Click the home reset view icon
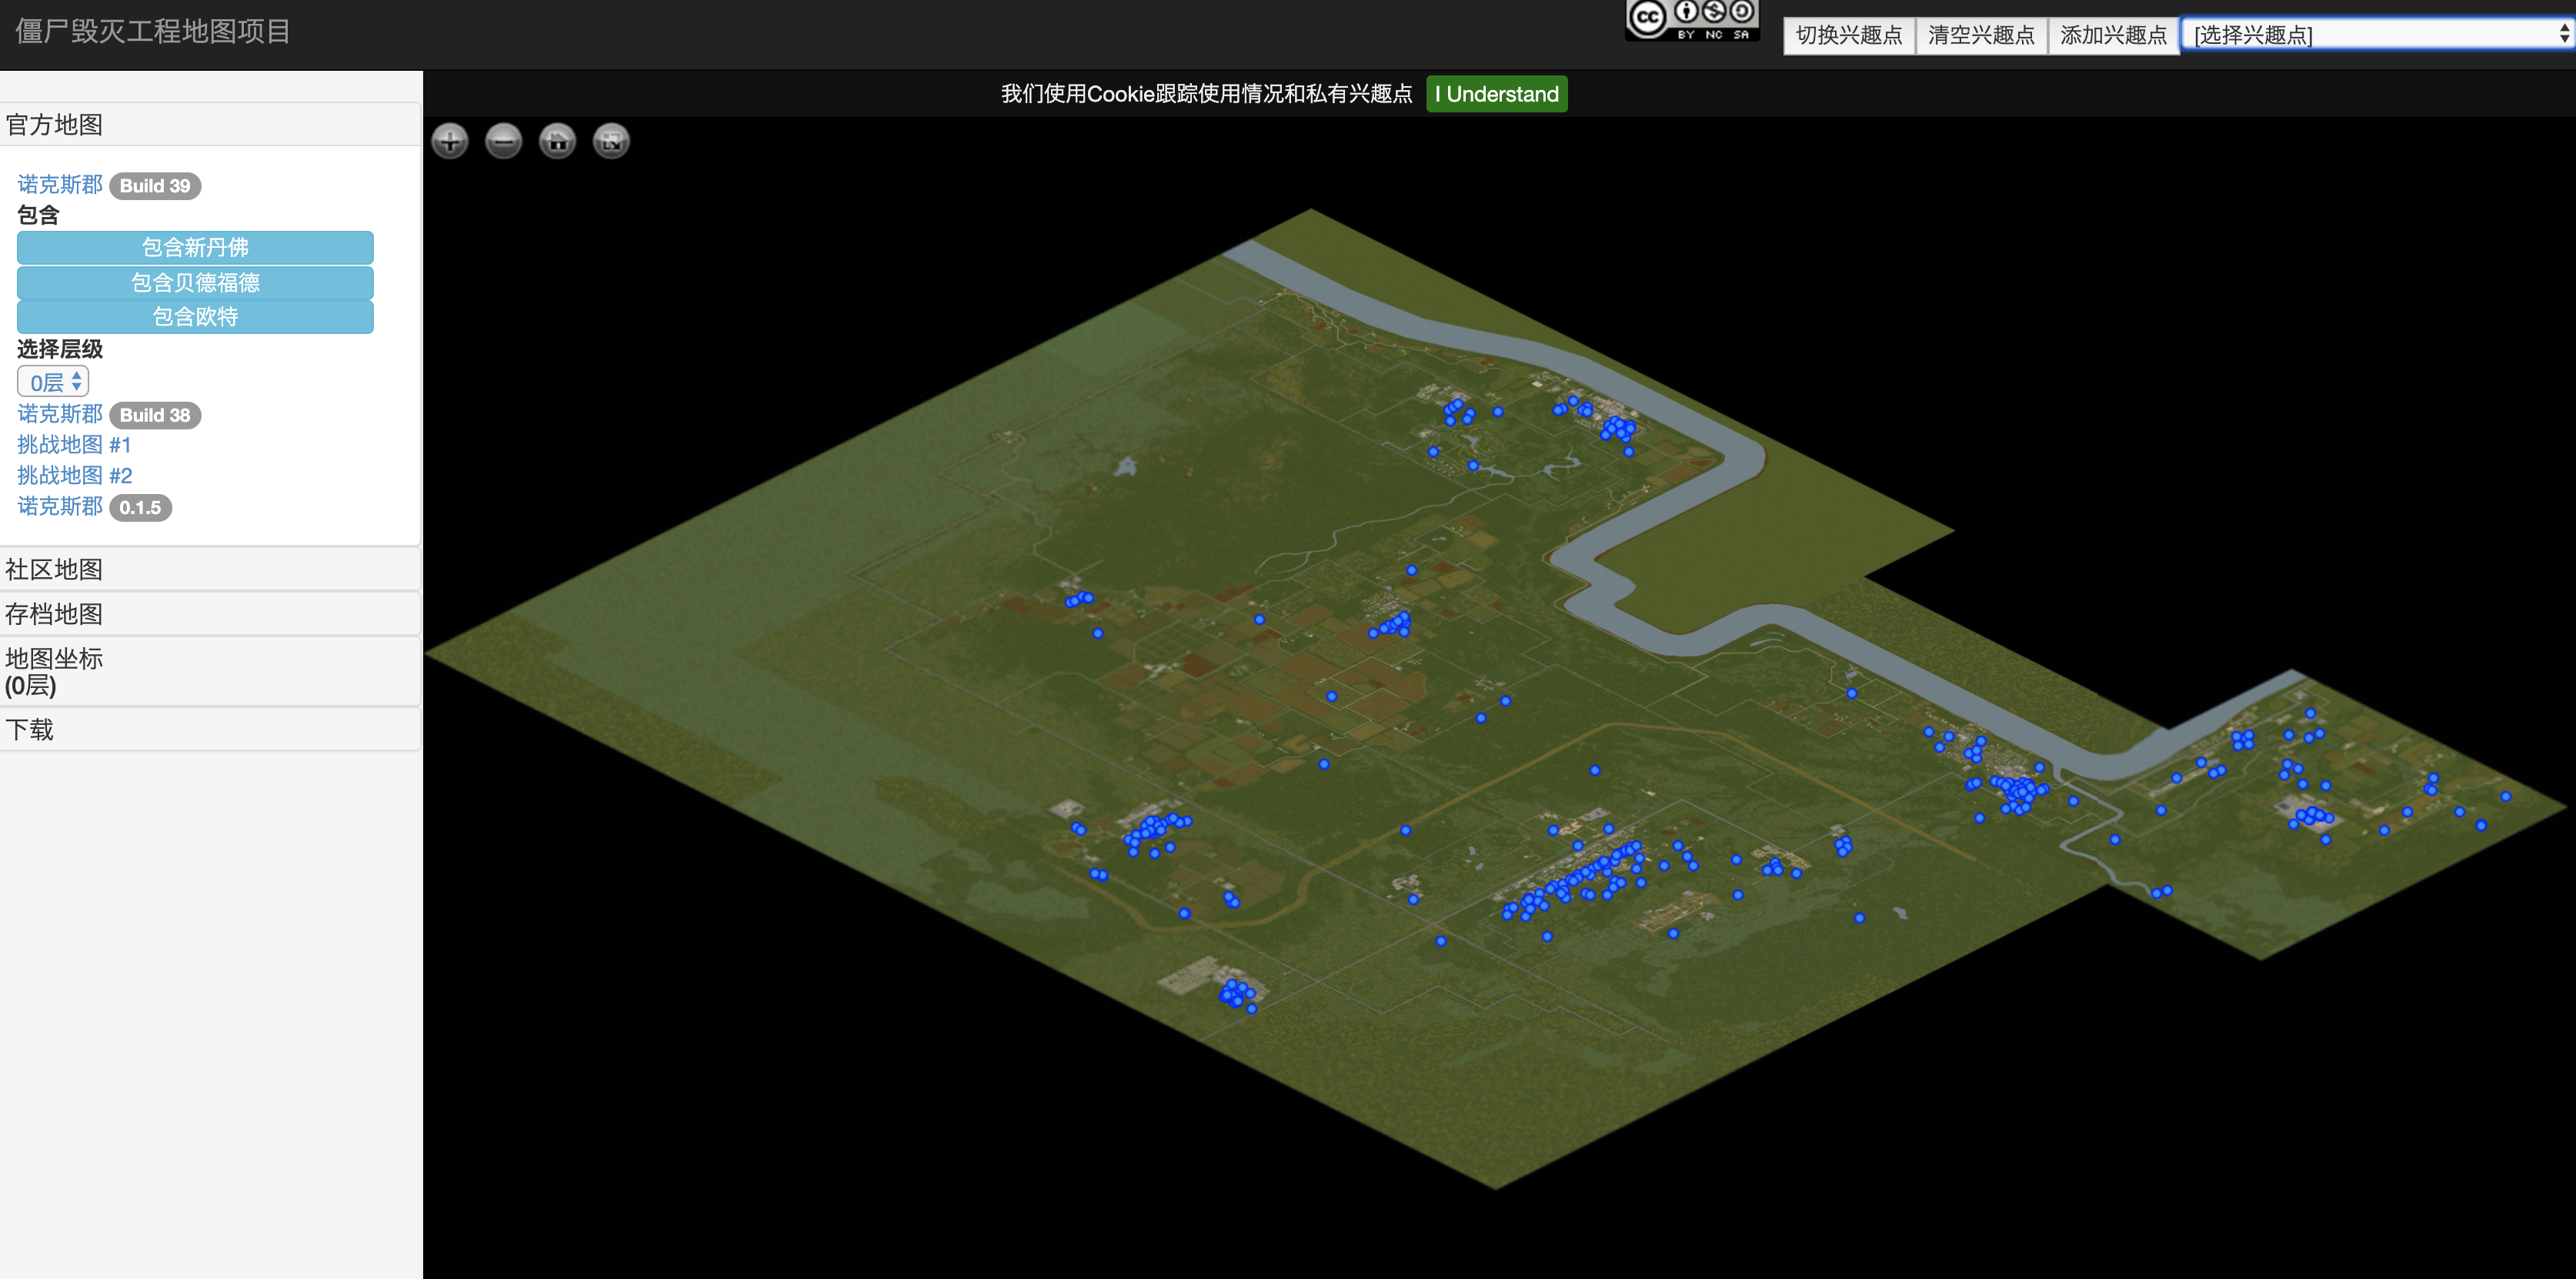Image resolution: width=2576 pixels, height=1279 pixels. tap(557, 141)
